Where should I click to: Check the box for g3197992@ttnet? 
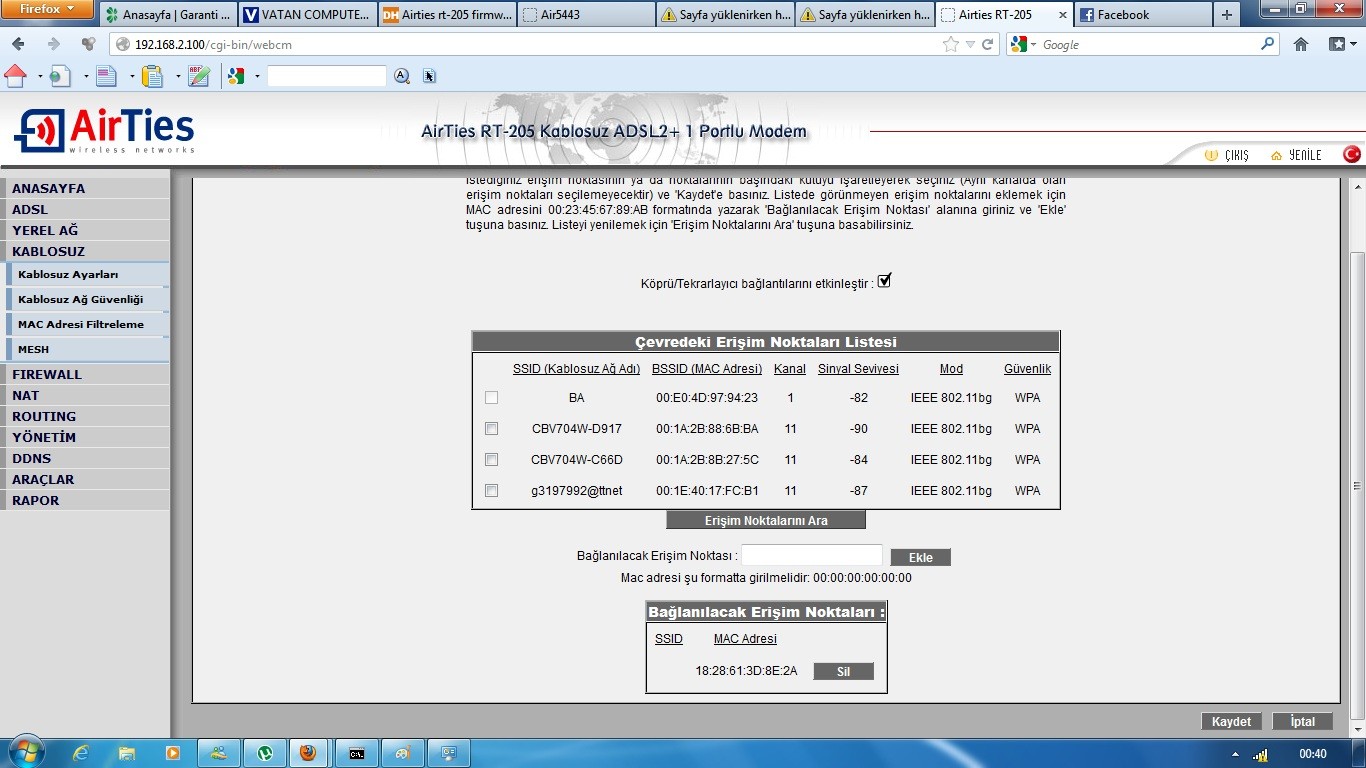point(491,490)
